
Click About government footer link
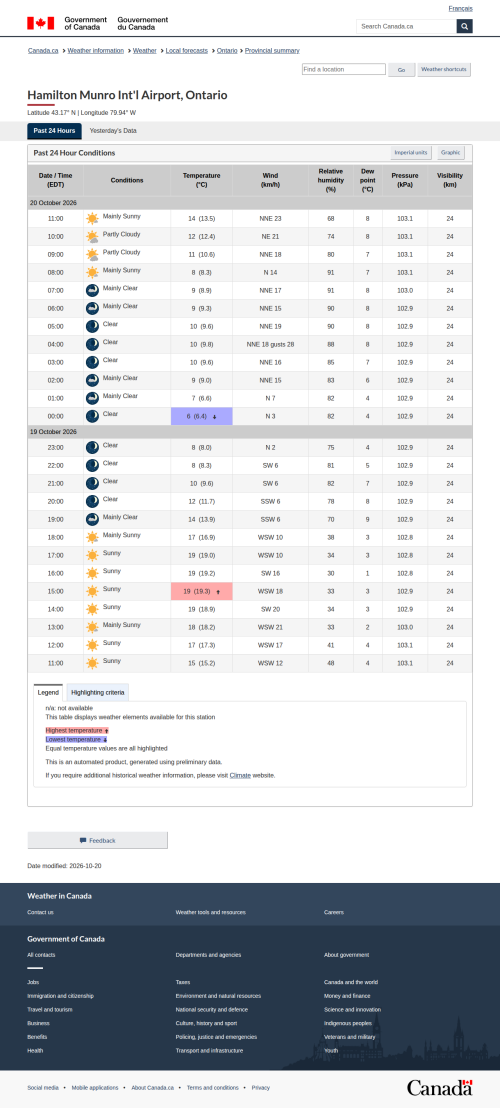click(347, 955)
